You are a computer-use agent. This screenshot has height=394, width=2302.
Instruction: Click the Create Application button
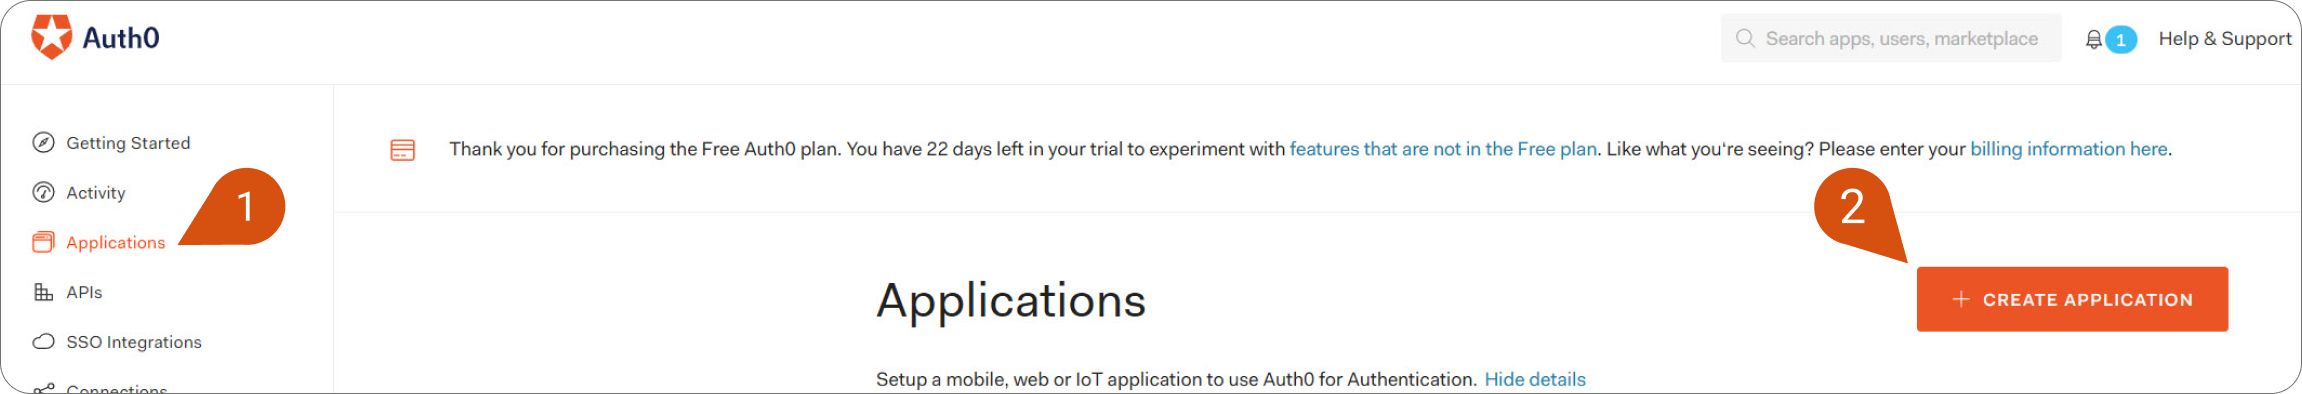click(2072, 299)
